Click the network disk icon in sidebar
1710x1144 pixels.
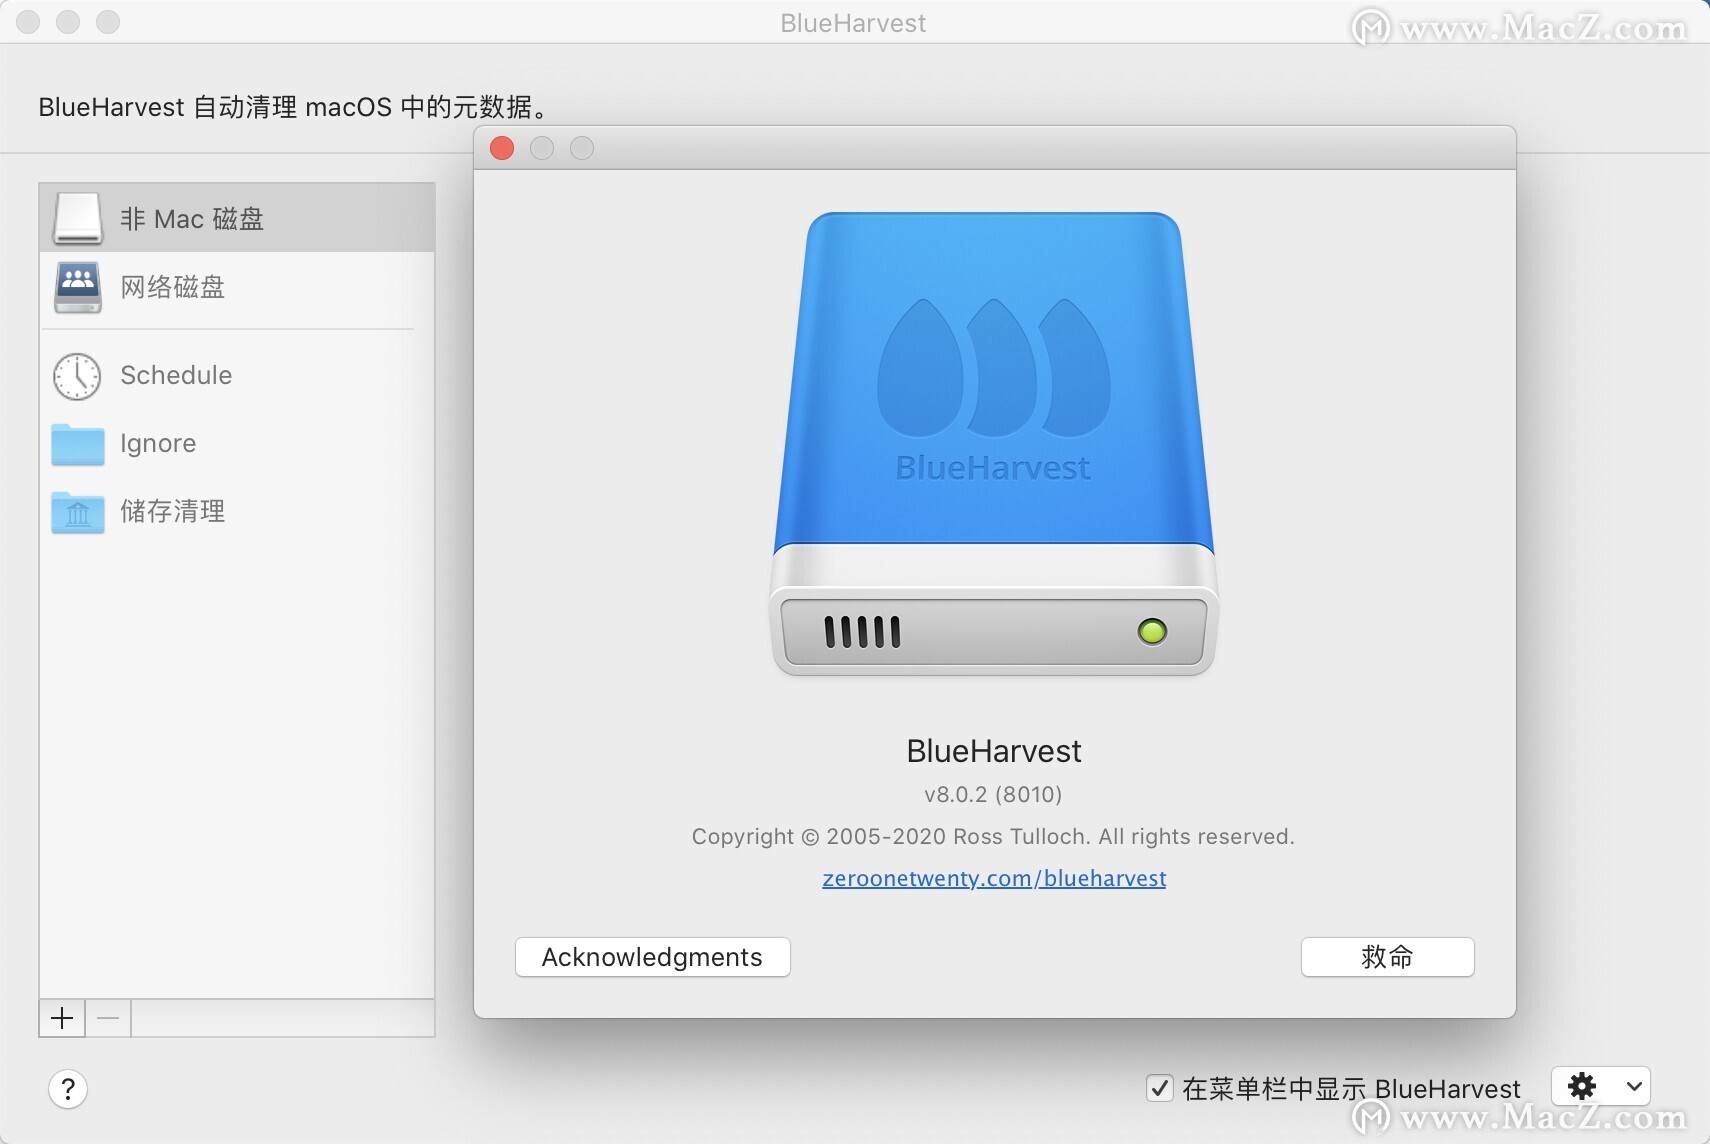coord(77,287)
